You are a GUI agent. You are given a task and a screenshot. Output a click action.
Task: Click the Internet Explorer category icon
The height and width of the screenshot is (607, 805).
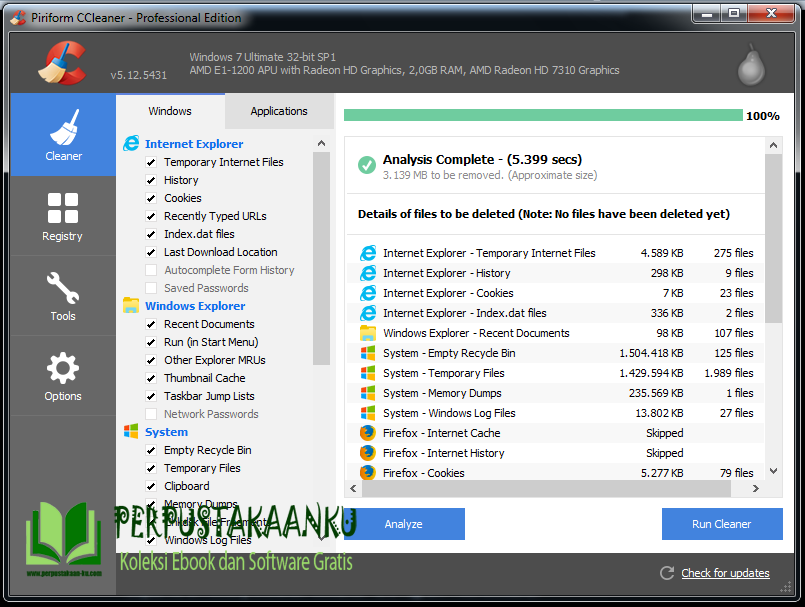click(x=131, y=144)
